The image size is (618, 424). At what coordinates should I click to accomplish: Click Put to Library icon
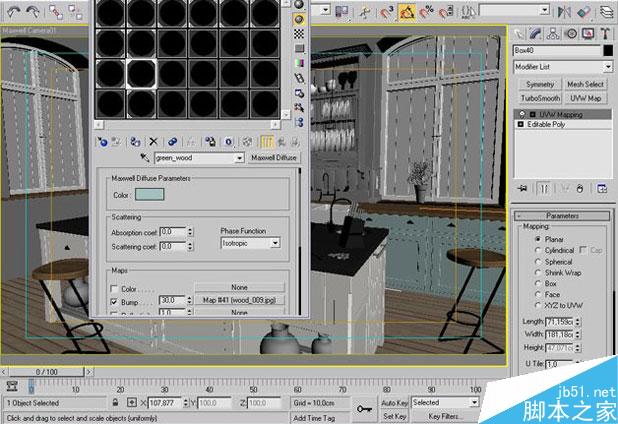tap(210, 141)
